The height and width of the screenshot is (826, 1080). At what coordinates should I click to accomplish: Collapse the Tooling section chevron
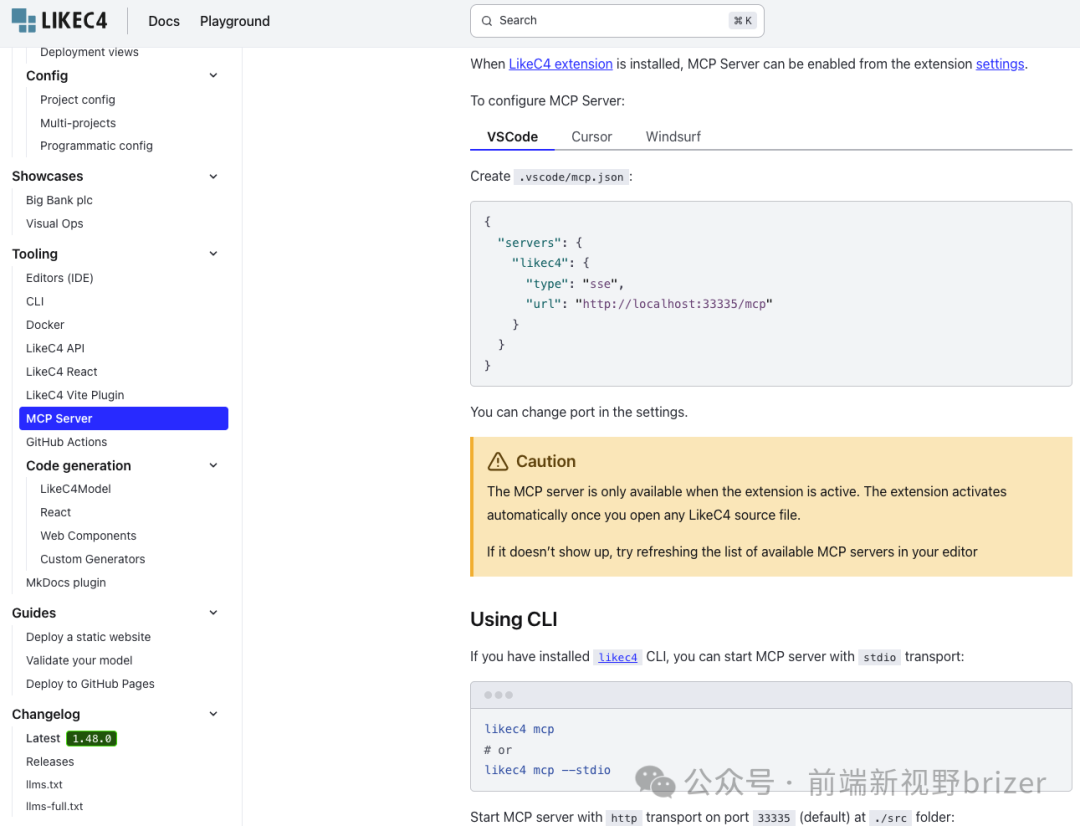(213, 254)
